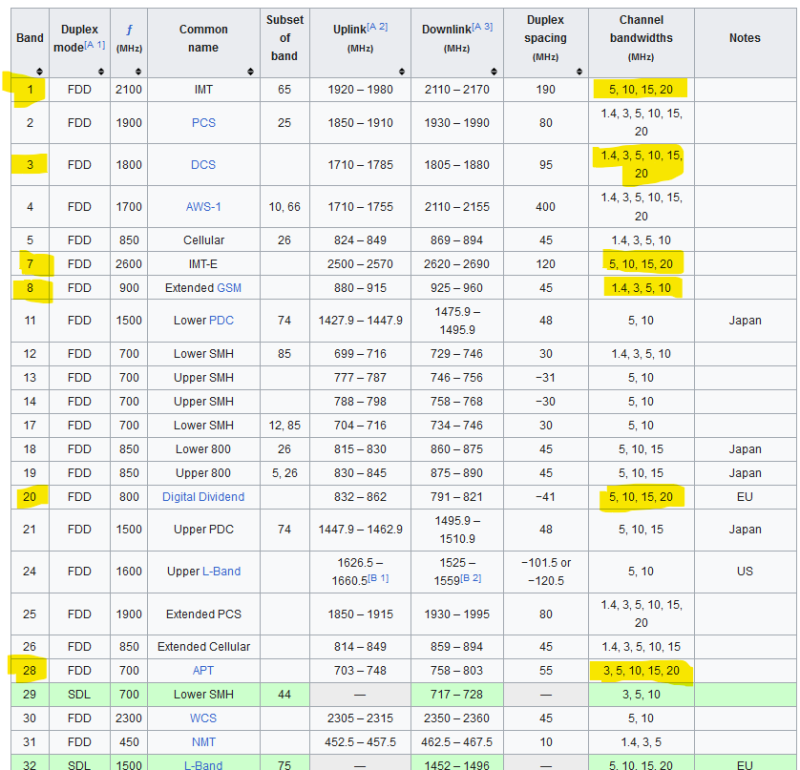Click the EU note in band 20 row
This screenshot has width=800, height=770.
tap(745, 497)
